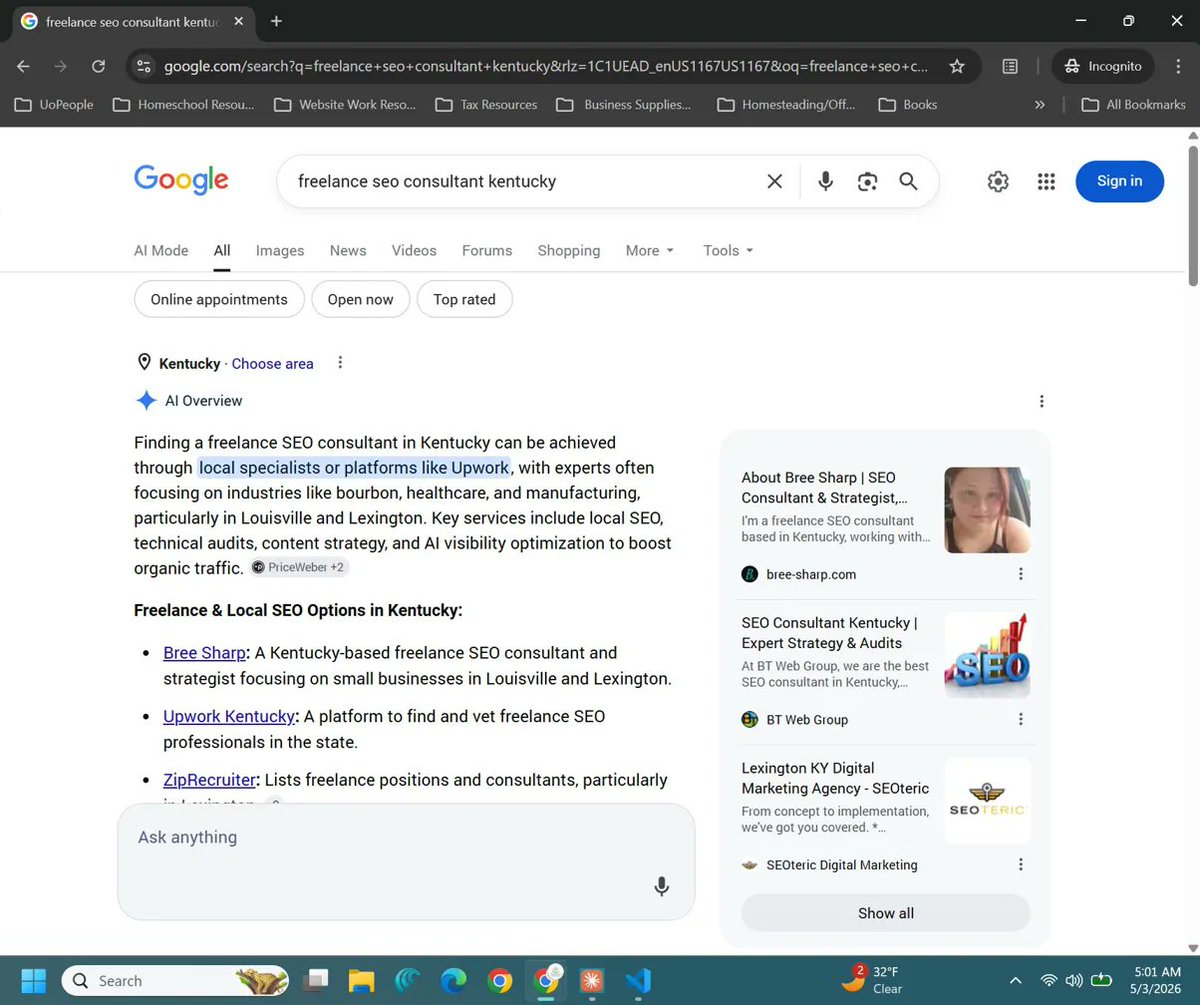
Task: Open Chrome three-dot menu
Action: (1177, 66)
